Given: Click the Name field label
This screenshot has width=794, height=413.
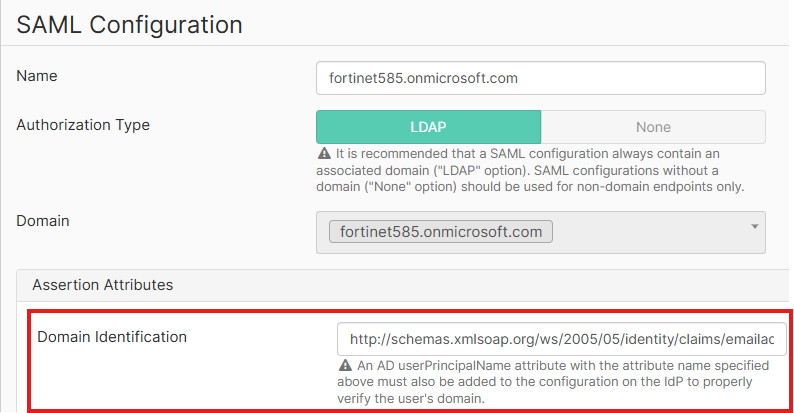Looking at the screenshot, I should coord(37,75).
